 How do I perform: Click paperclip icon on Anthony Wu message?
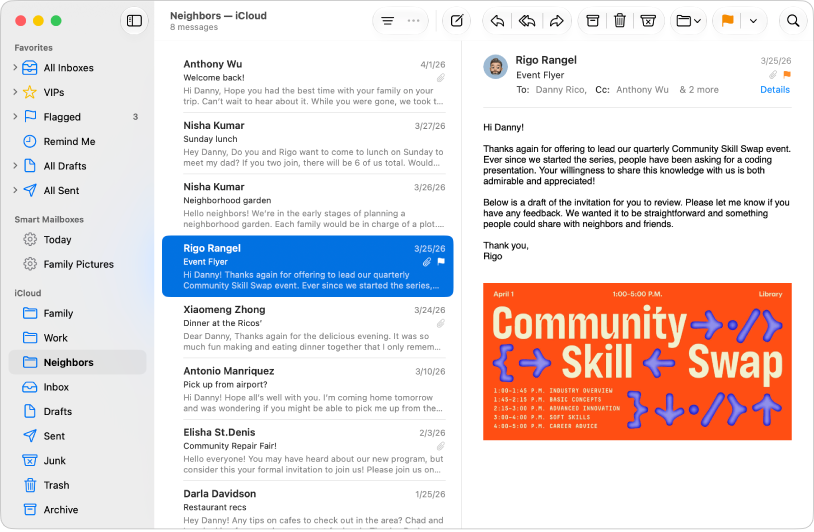tap(441, 78)
